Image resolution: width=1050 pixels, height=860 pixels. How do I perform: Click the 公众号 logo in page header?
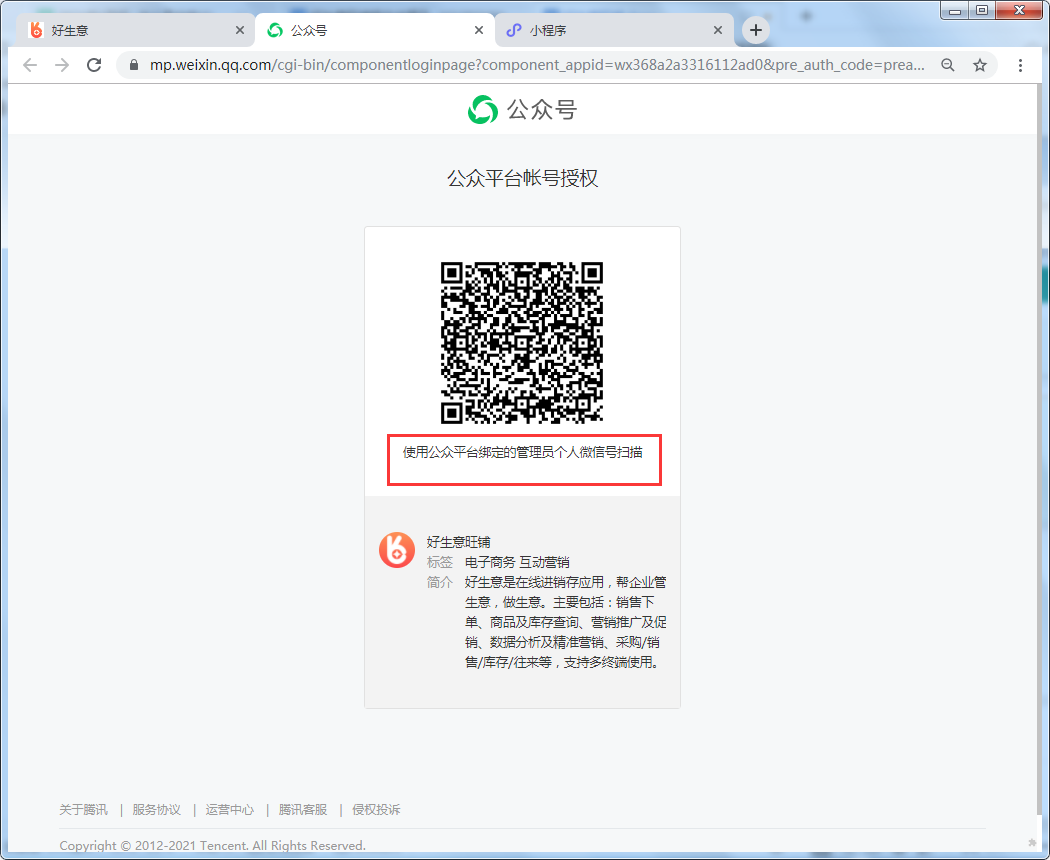click(x=522, y=110)
